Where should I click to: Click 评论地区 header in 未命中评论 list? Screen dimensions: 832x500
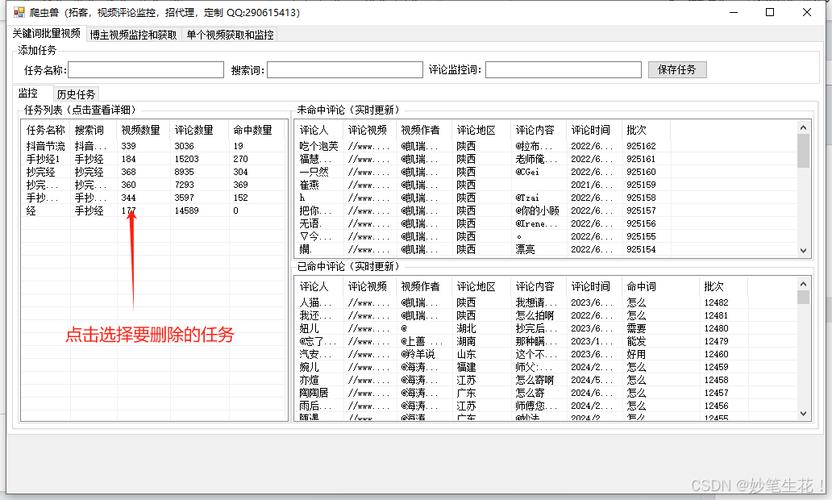(481, 130)
